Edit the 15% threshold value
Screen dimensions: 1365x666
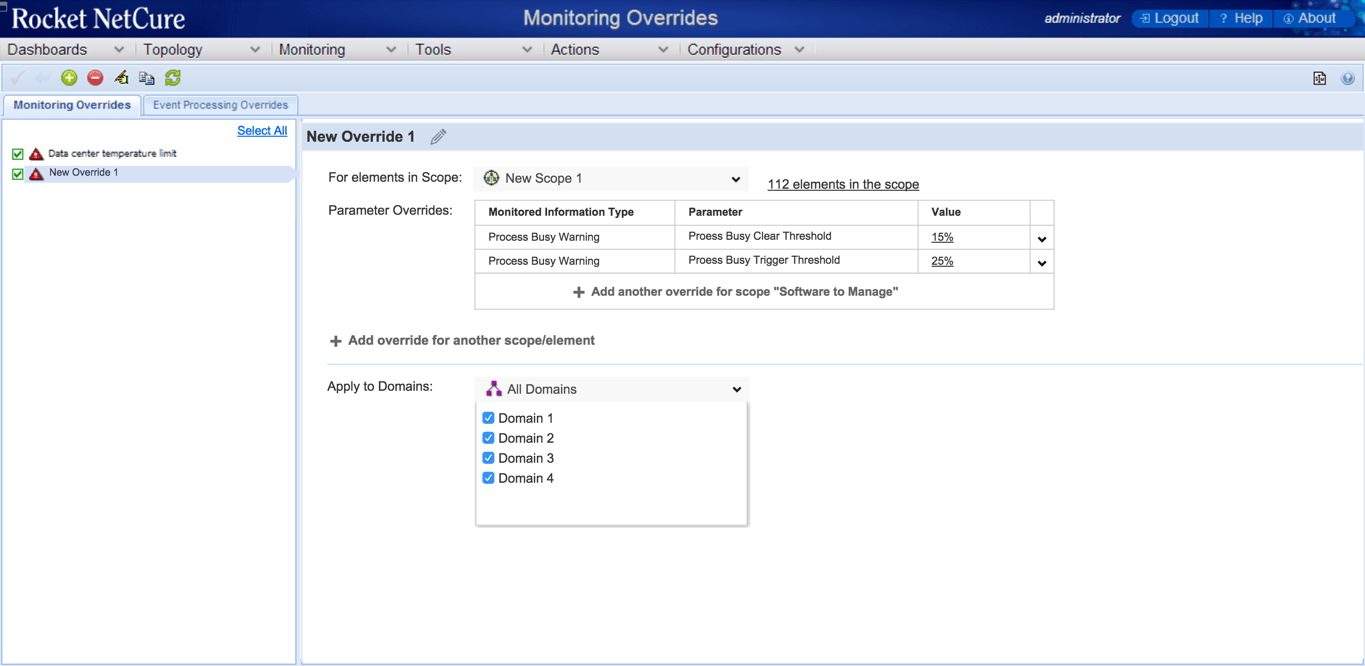(x=942, y=237)
